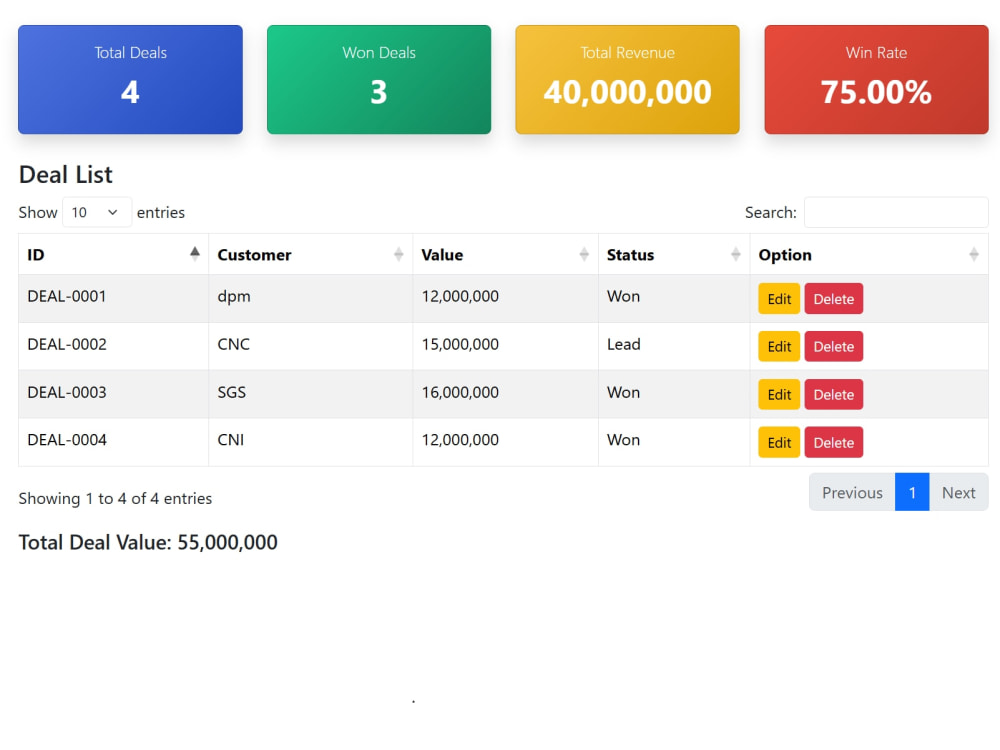
Task: Click the Total Deals card
Action: pos(130,80)
